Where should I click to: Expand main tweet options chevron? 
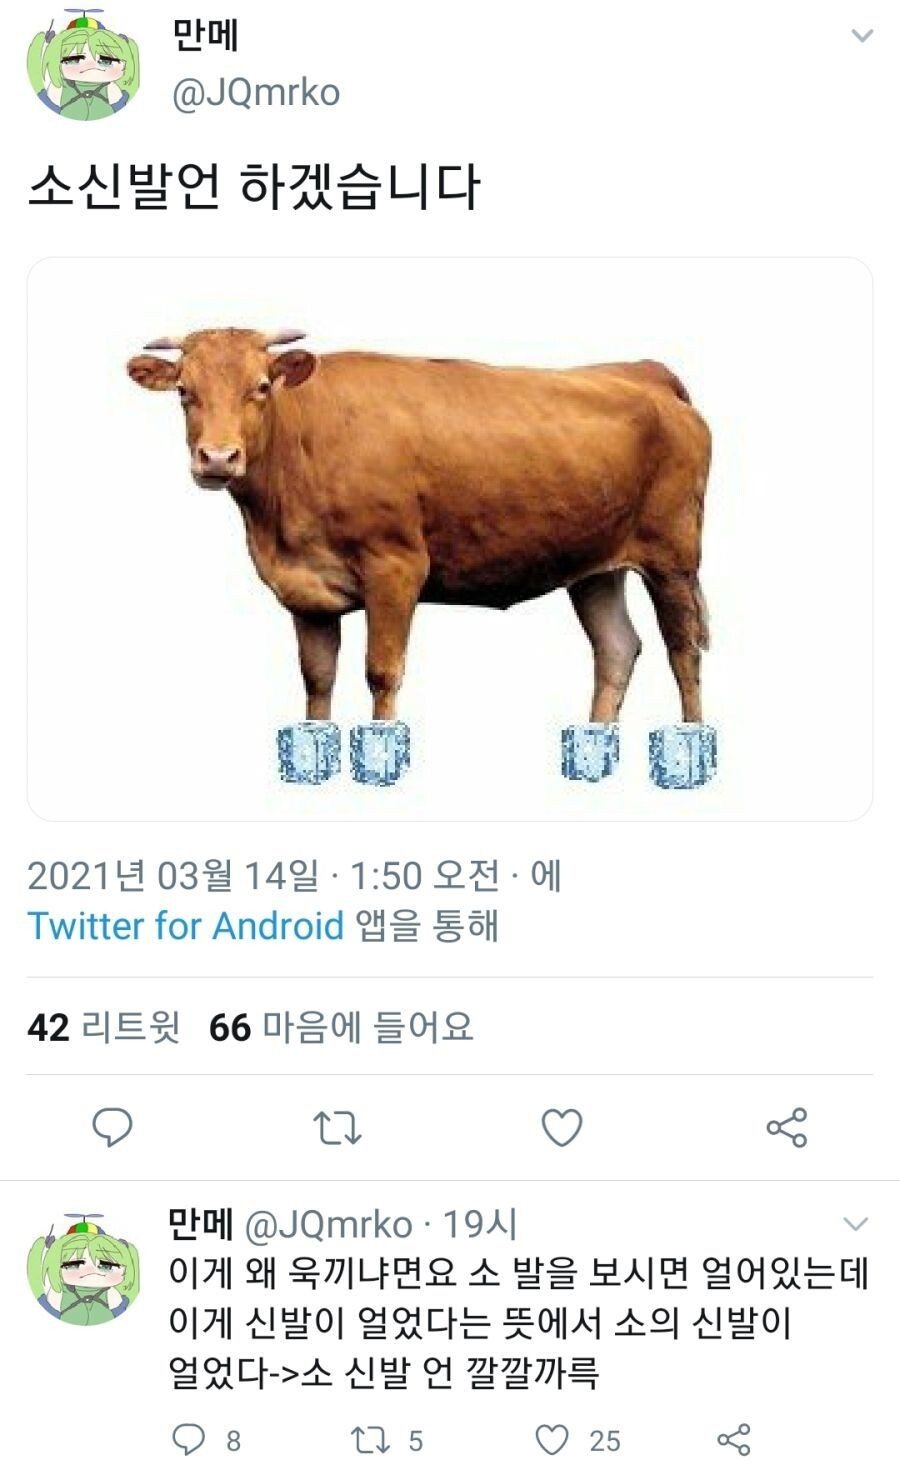[862, 36]
